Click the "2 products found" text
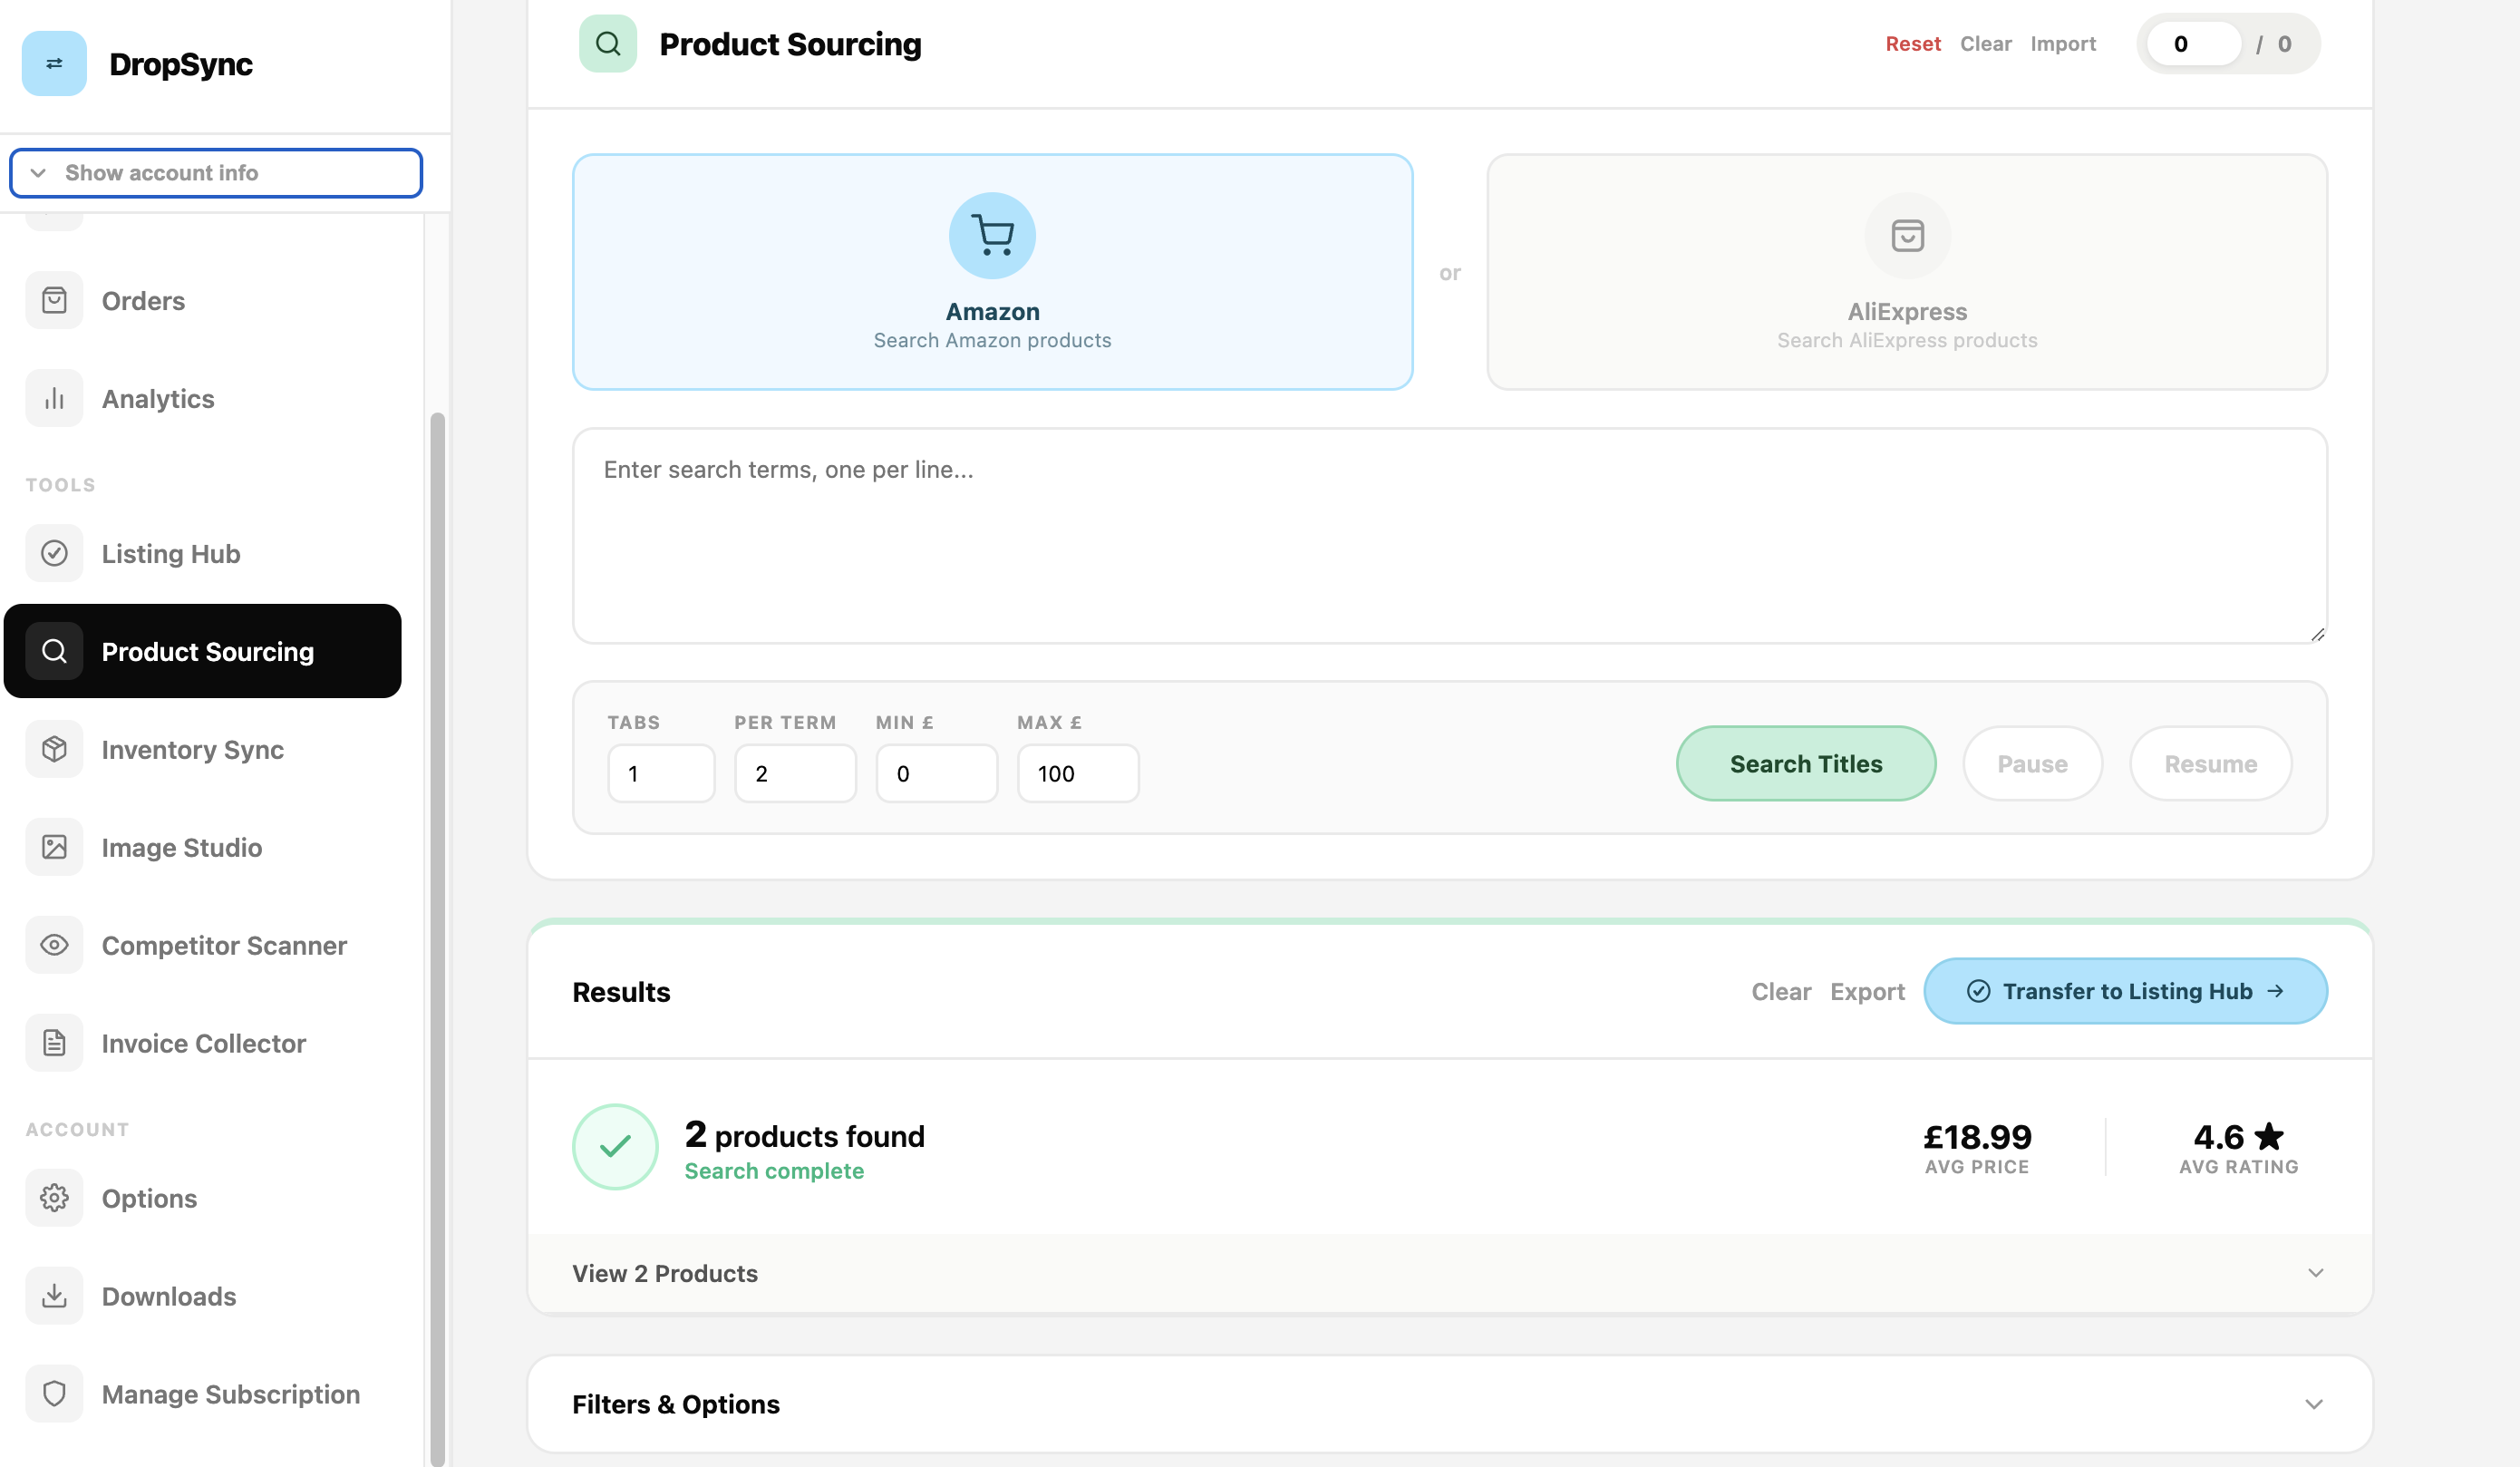Image resolution: width=2520 pixels, height=1467 pixels. click(805, 1135)
